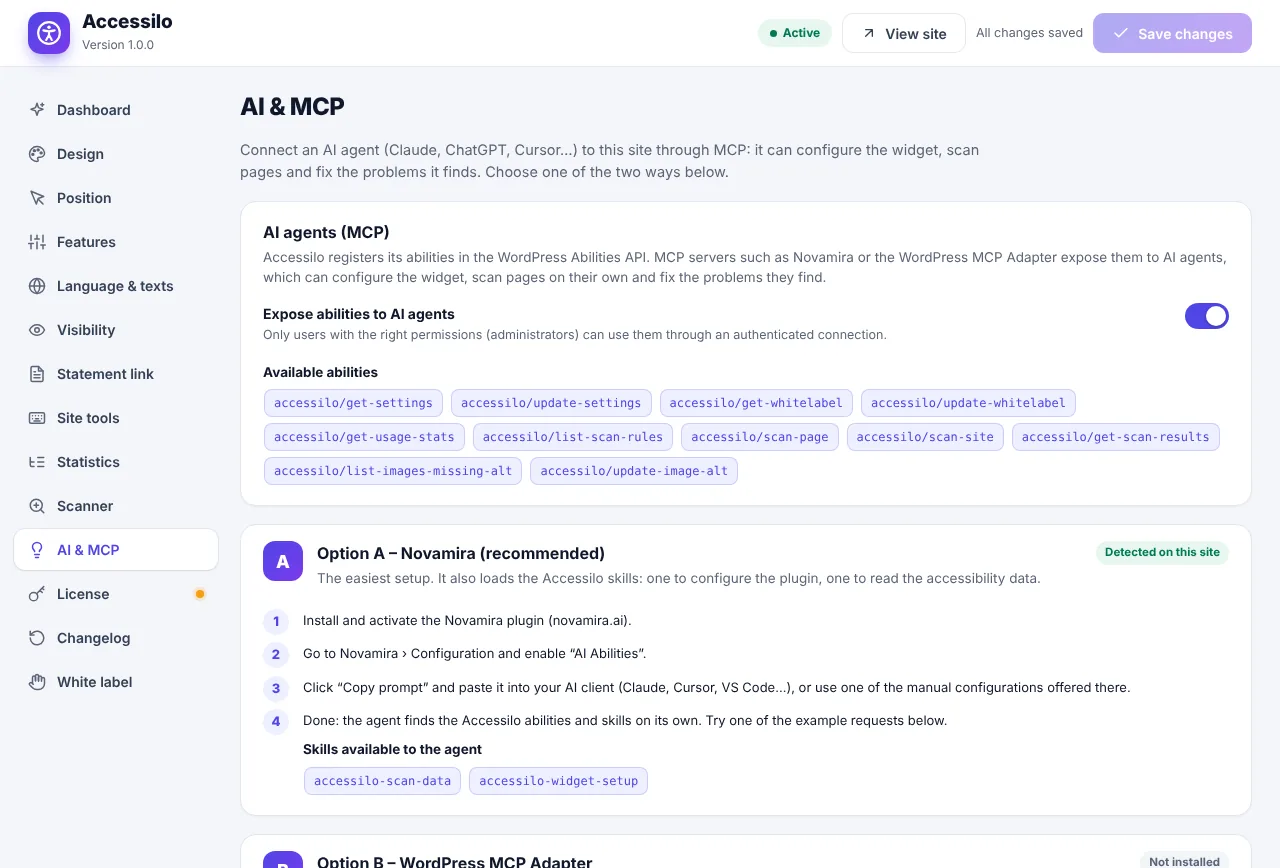This screenshot has height=868, width=1280.
Task: Click the accessilo-widget-setup skill chip
Action: [x=558, y=781]
